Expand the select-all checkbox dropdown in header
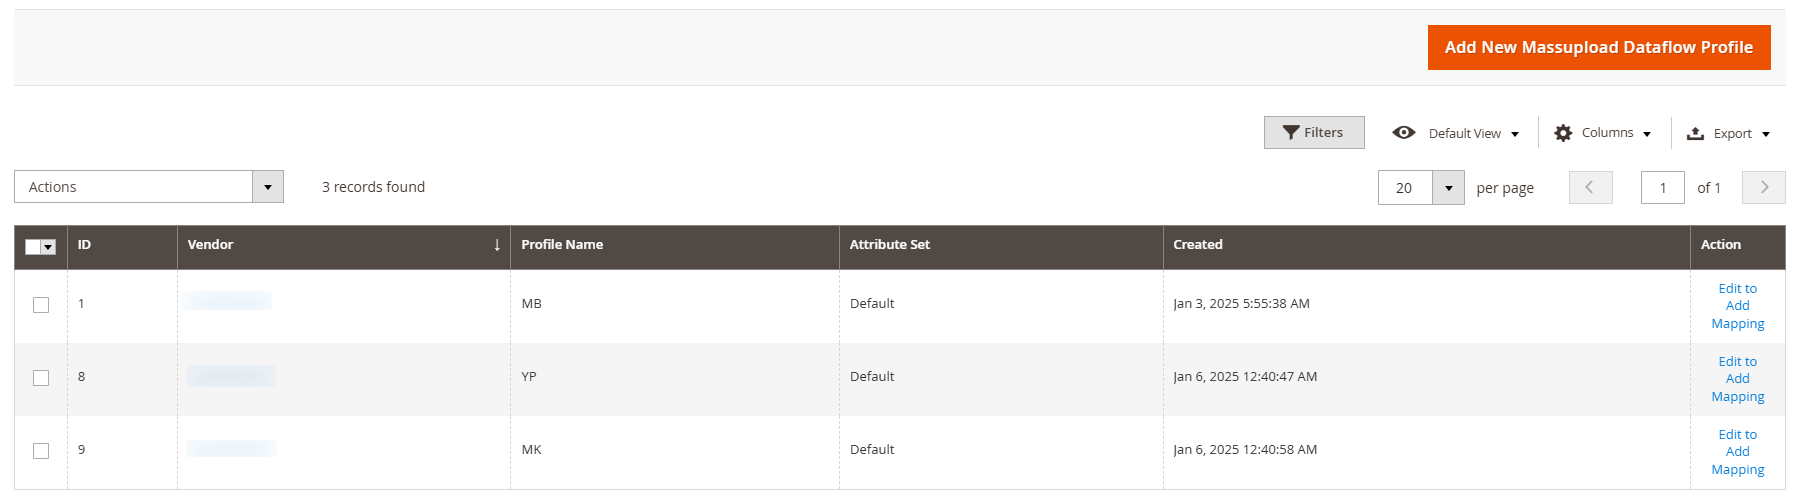This screenshot has height=500, width=1795. pyautogui.click(x=48, y=247)
